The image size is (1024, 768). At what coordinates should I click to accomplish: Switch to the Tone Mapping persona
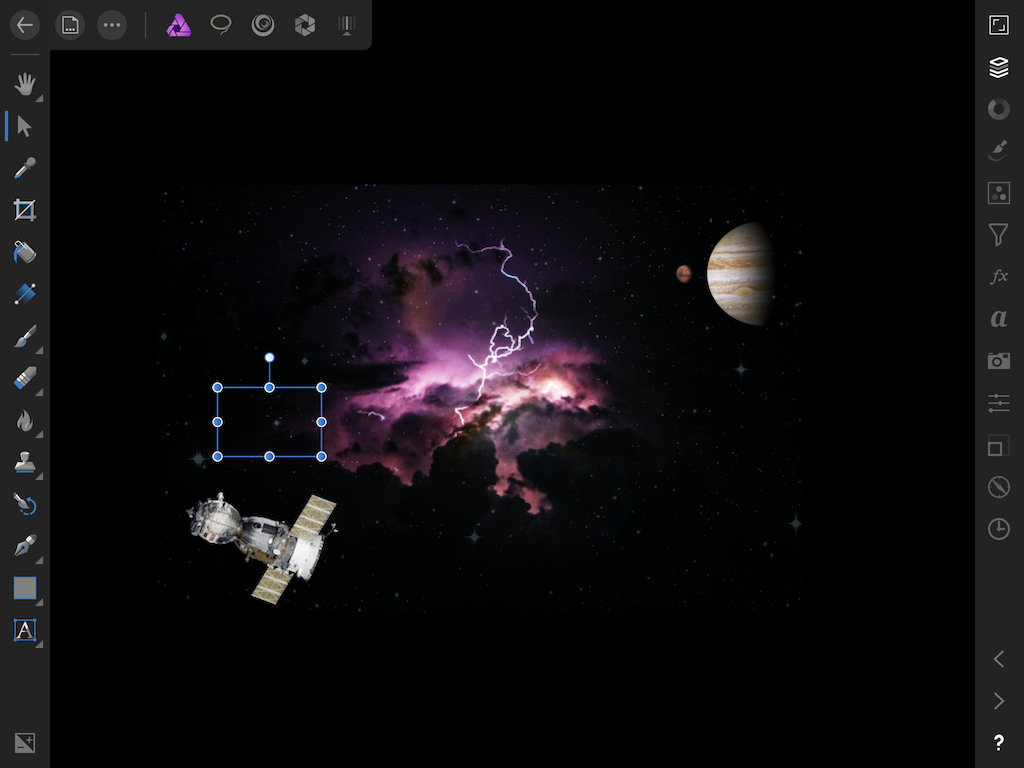(347, 25)
